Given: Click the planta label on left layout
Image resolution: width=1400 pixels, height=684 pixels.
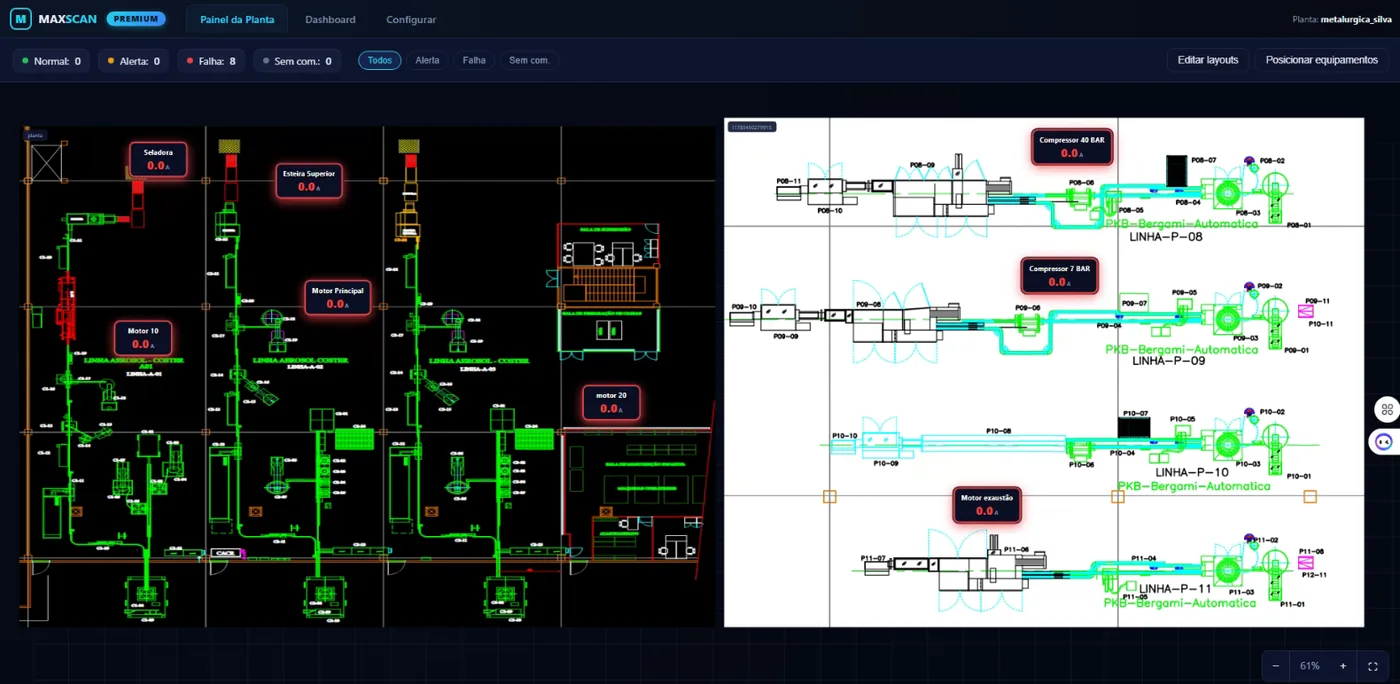Looking at the screenshot, I should tap(35, 135).
